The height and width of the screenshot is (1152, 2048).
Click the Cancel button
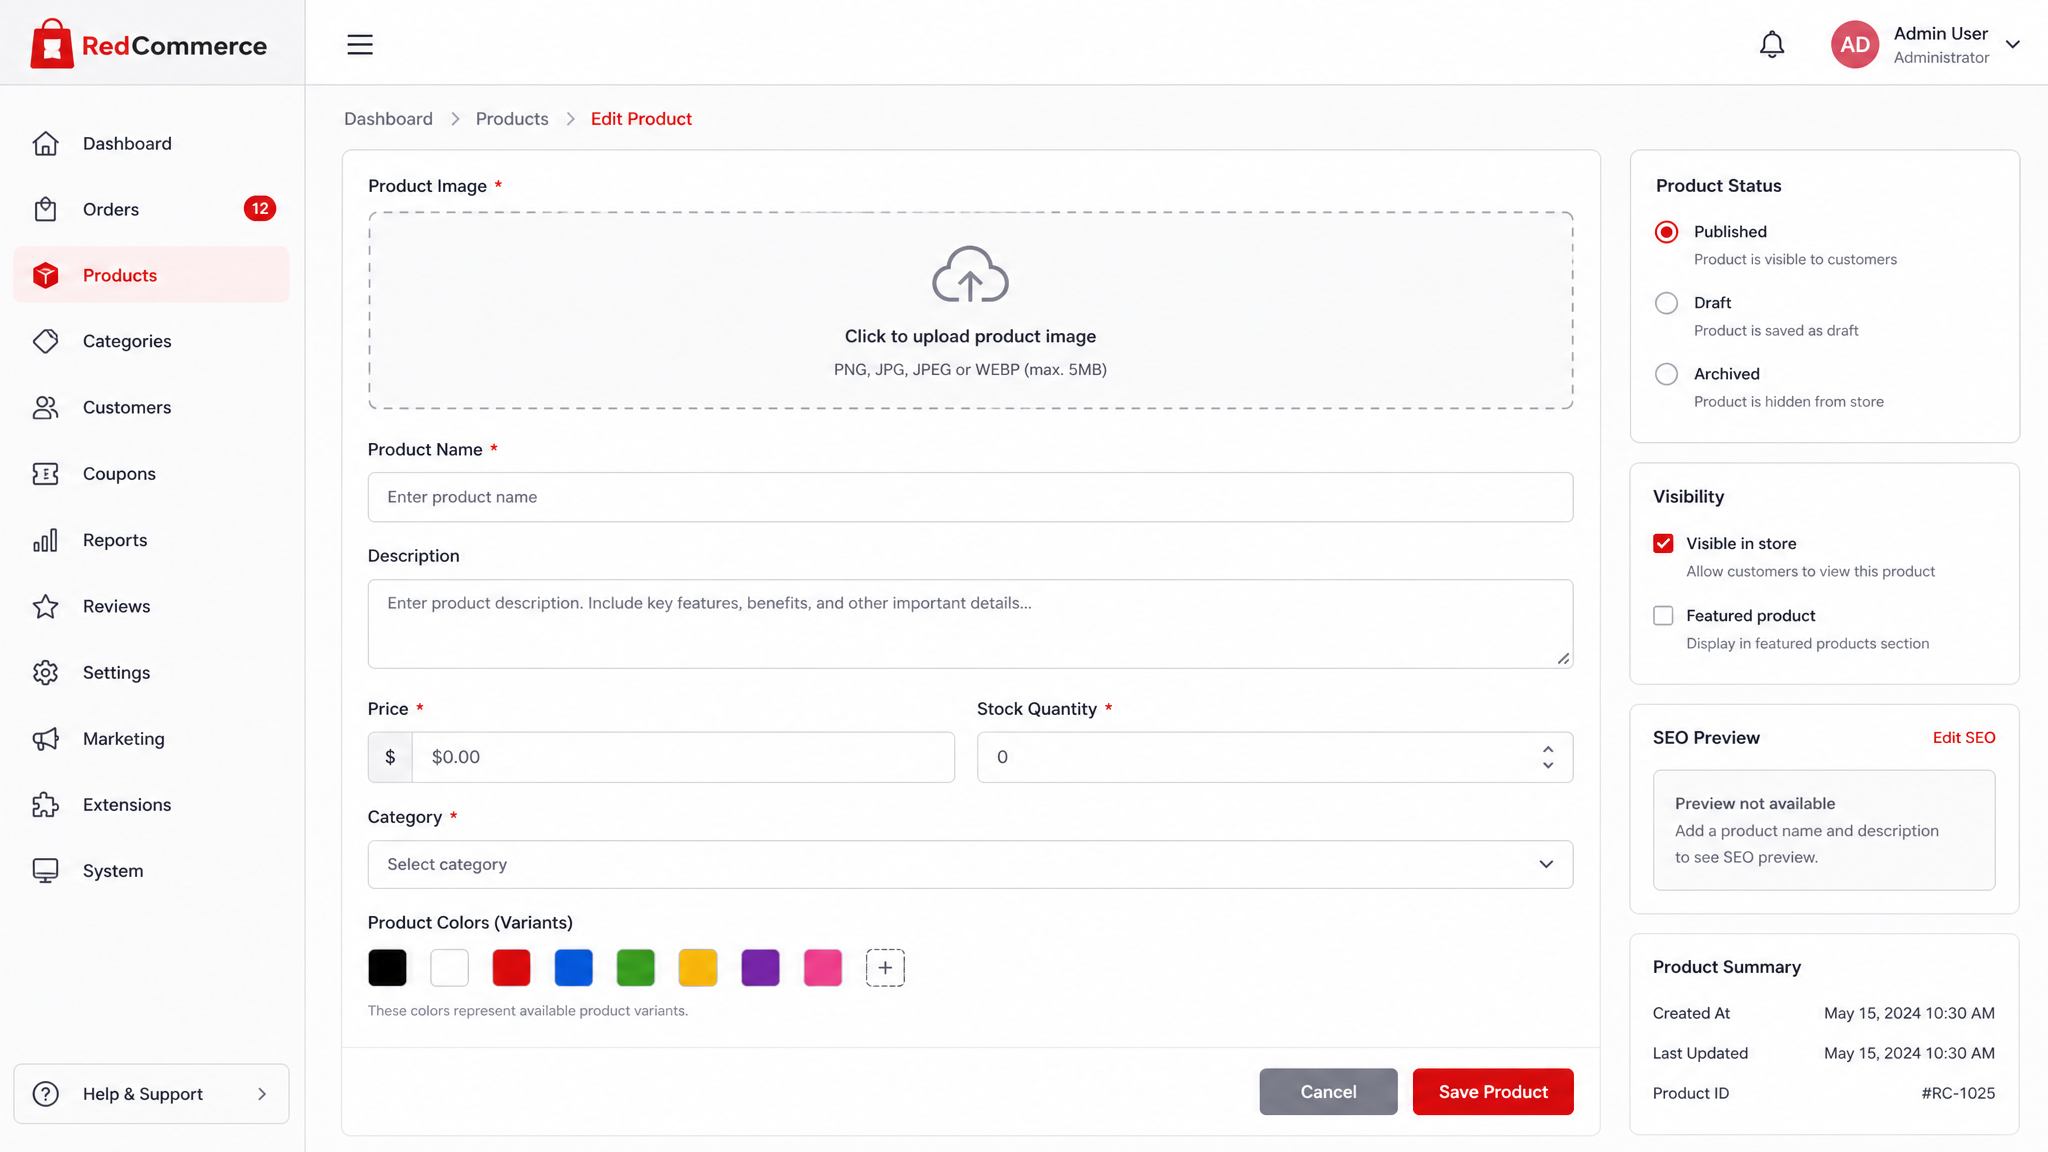[x=1328, y=1092]
